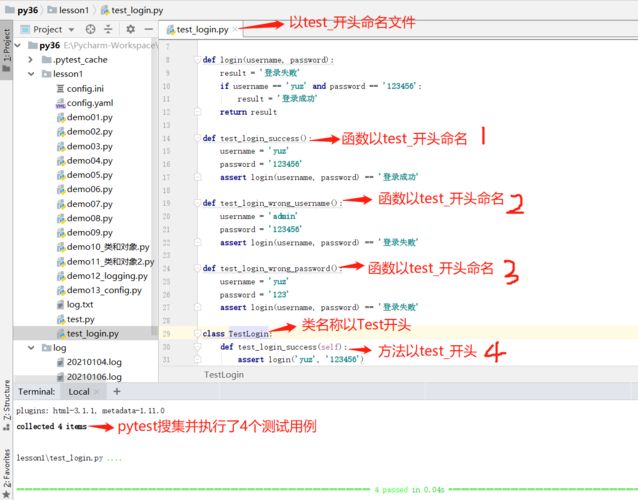The height and width of the screenshot is (500, 638).
Task: Open the 1: Project side tool window
Action: click(7, 50)
